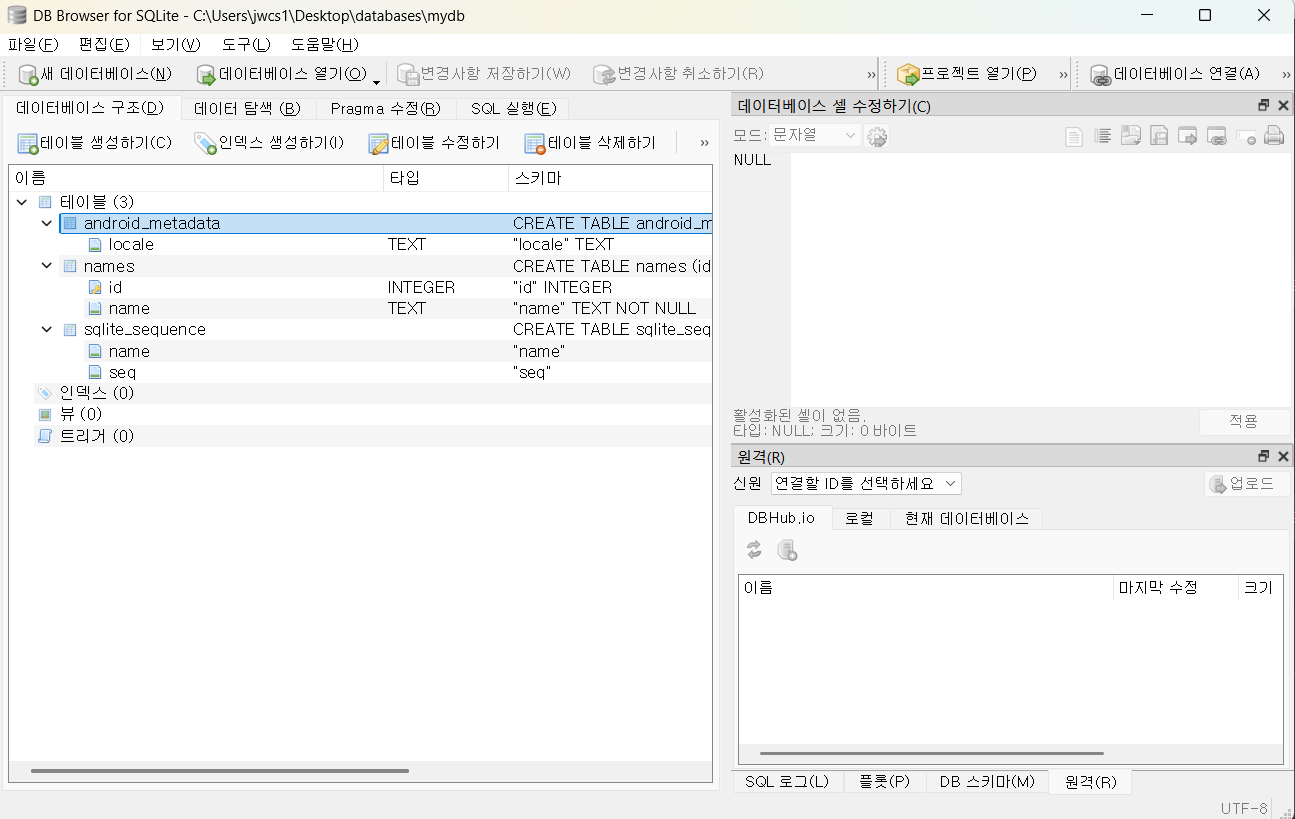The image size is (1295, 819).
Task: Click the open project icon (프로젝트 열기)
Action: coord(909,74)
